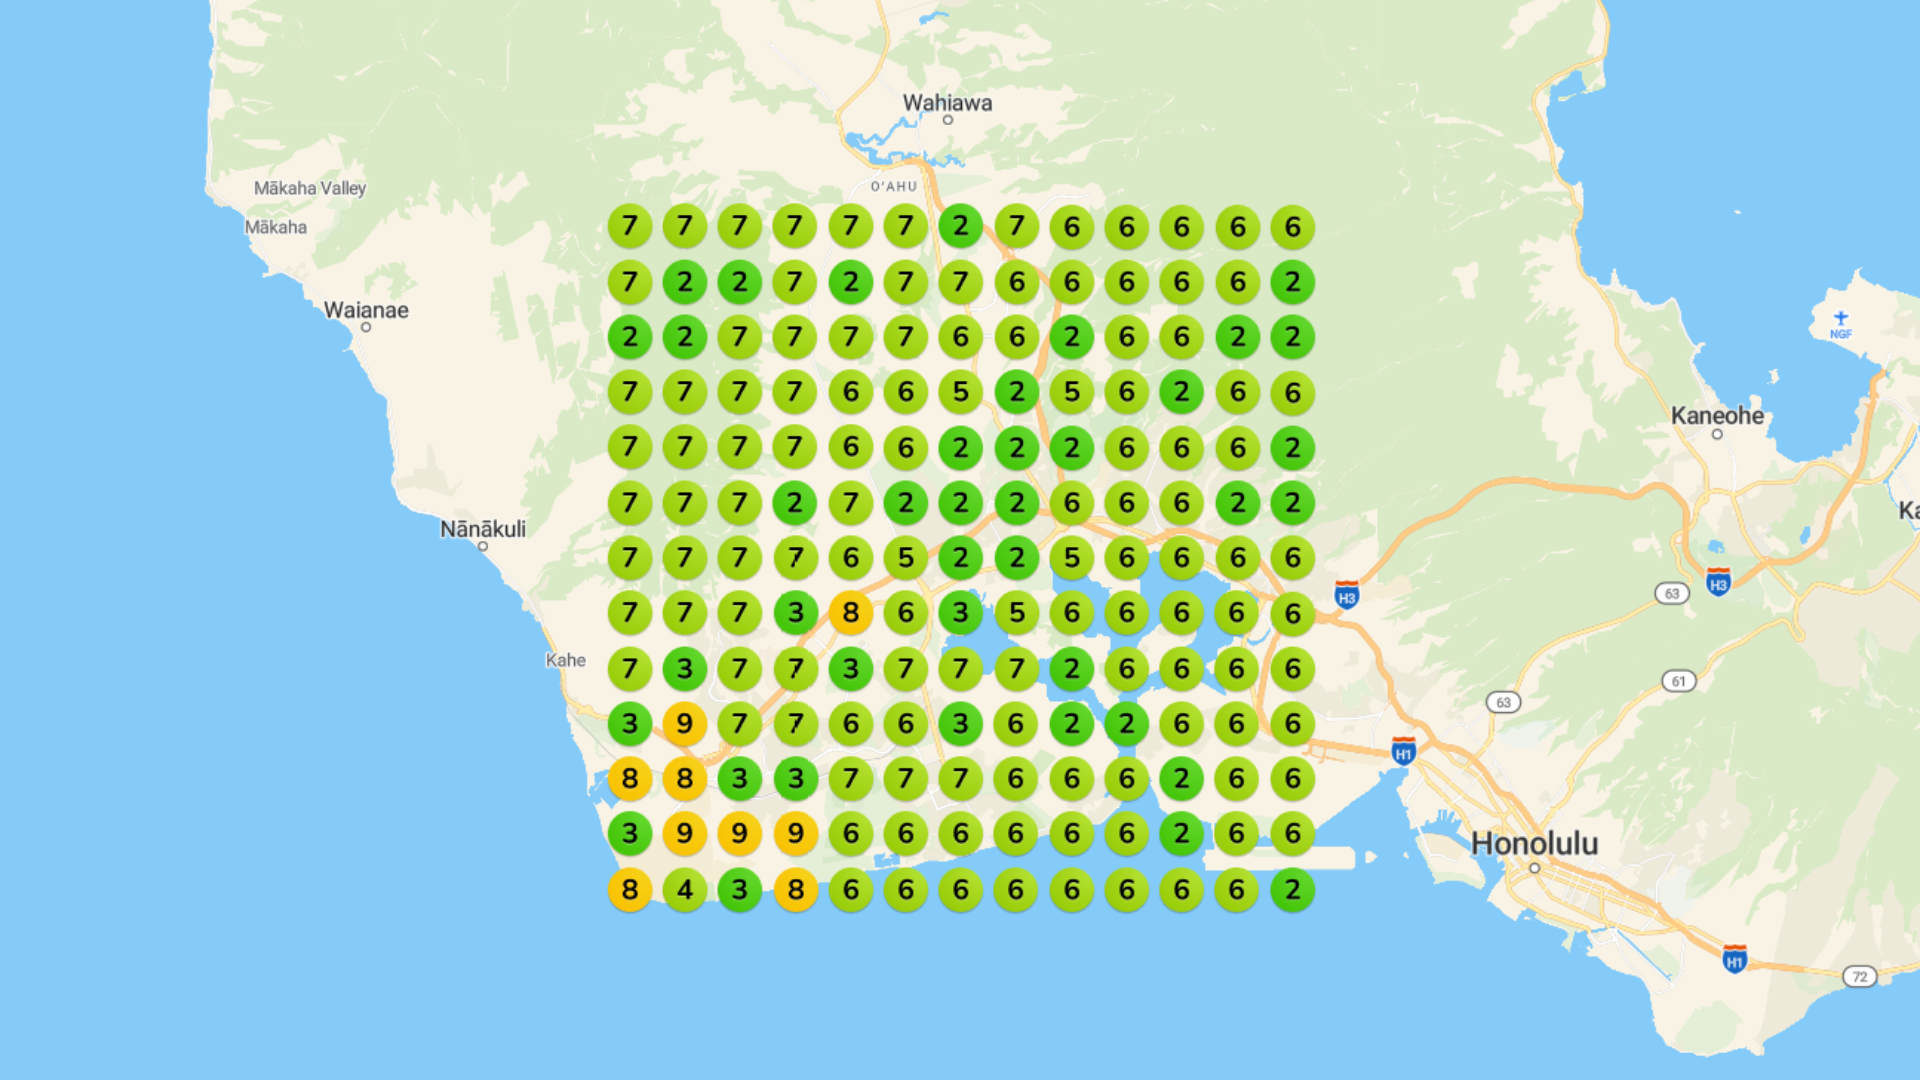The height and width of the screenshot is (1080, 1920).
Task: Click the orange 8 marker at grid's bottom-left corner
Action: [630, 889]
